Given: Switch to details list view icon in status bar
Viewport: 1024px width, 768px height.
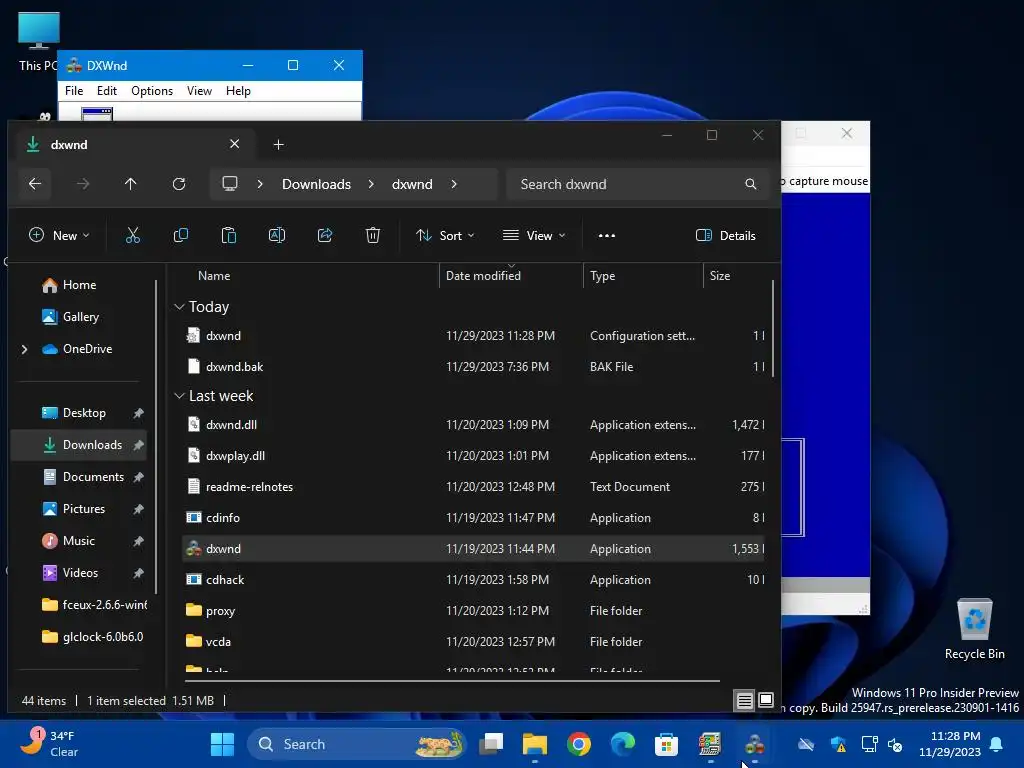Looking at the screenshot, I should tap(744, 701).
